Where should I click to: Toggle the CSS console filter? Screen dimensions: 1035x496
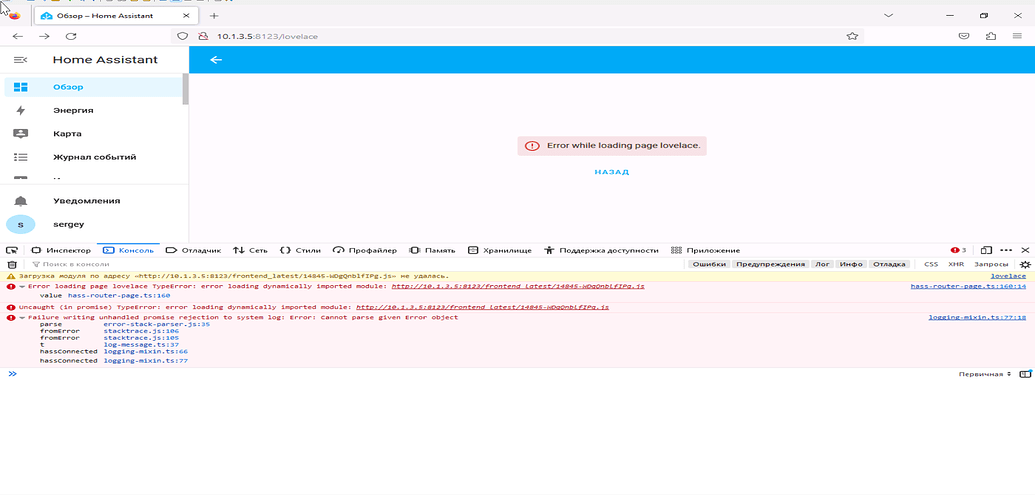coord(931,264)
